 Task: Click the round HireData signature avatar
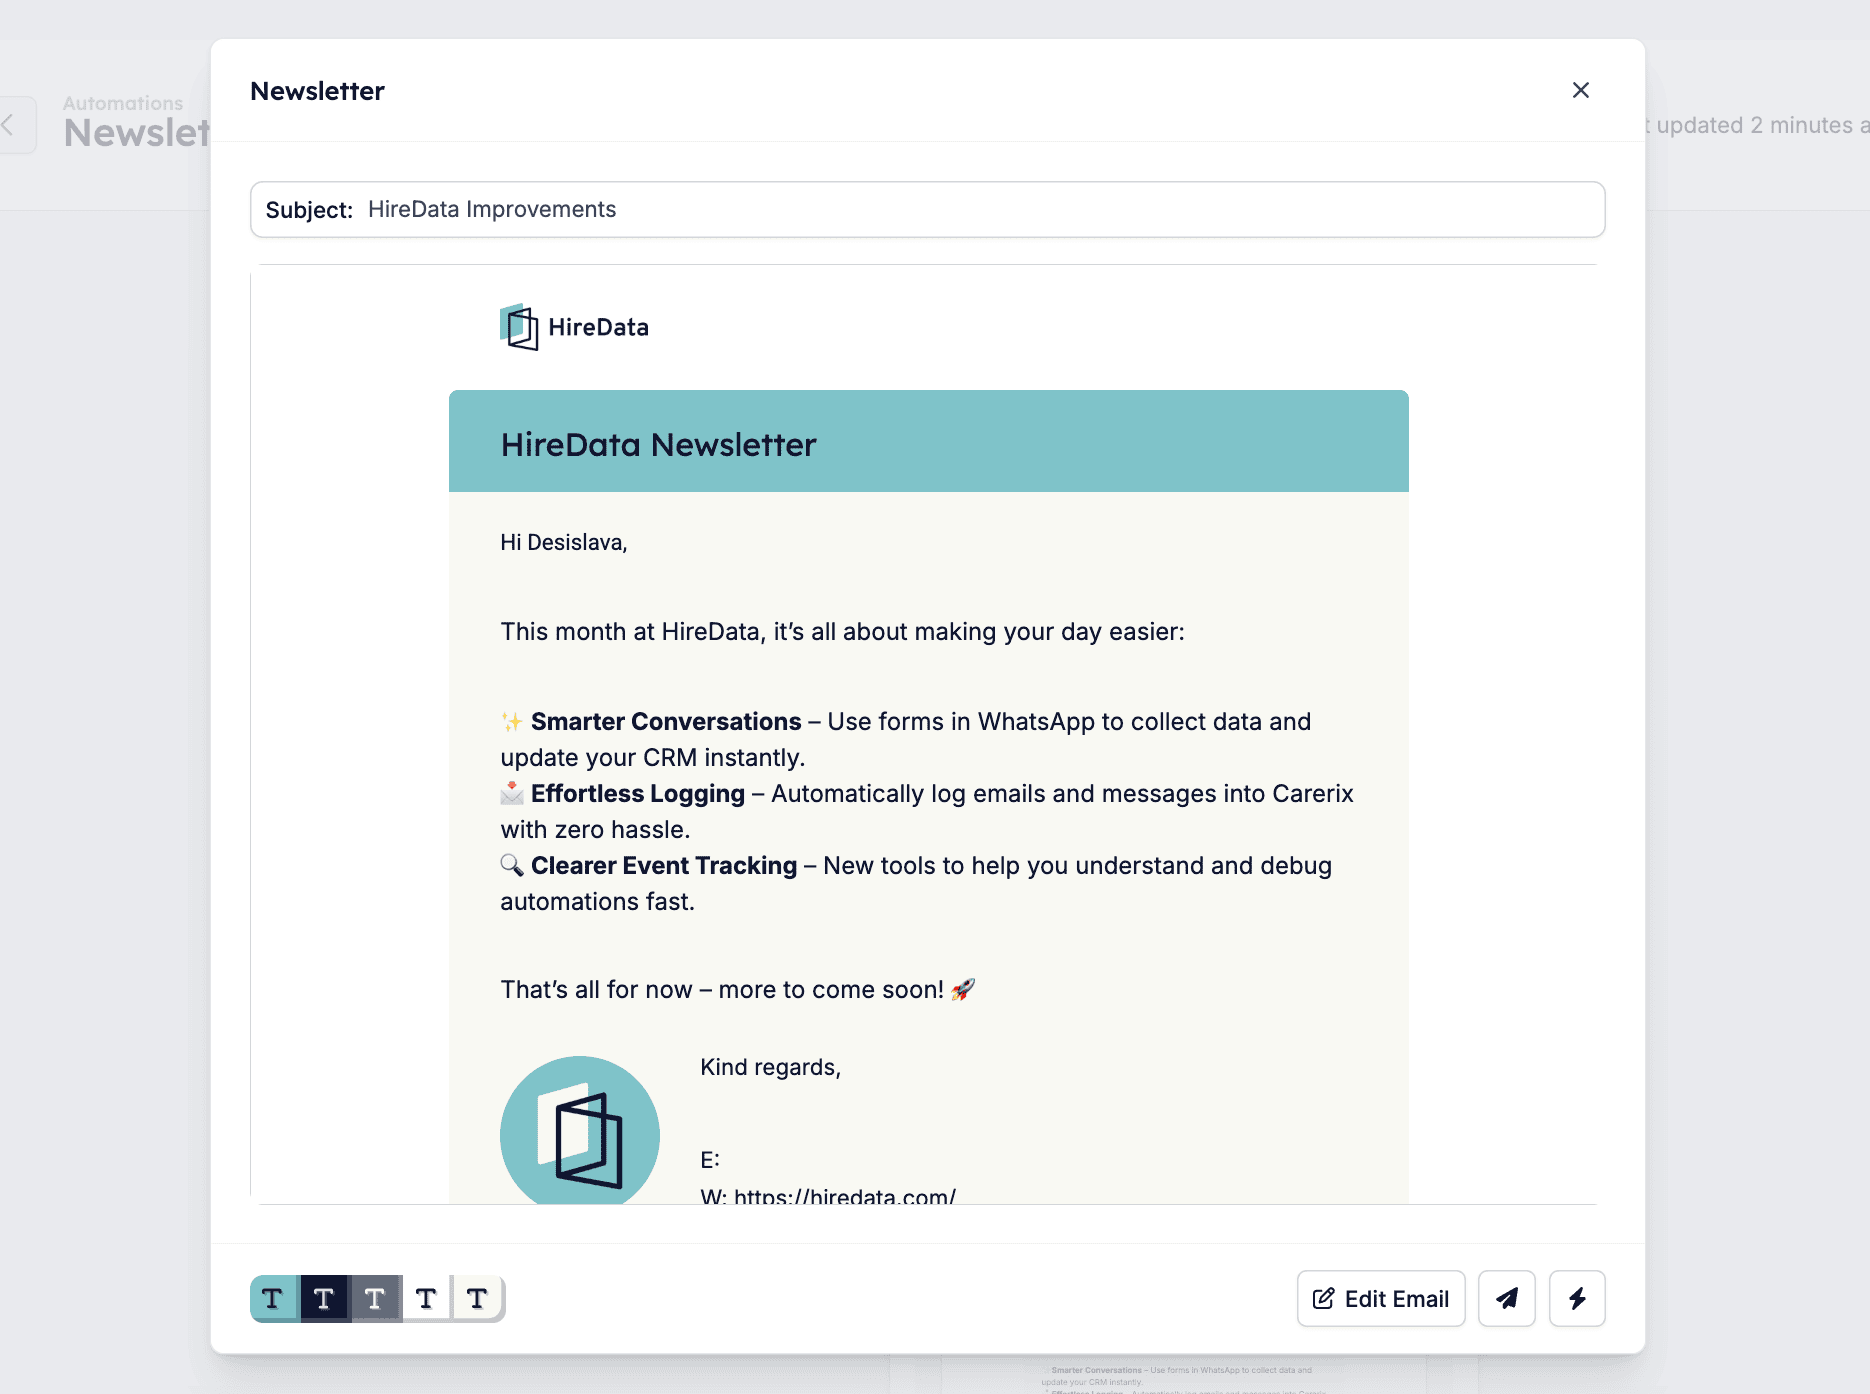coord(579,1130)
